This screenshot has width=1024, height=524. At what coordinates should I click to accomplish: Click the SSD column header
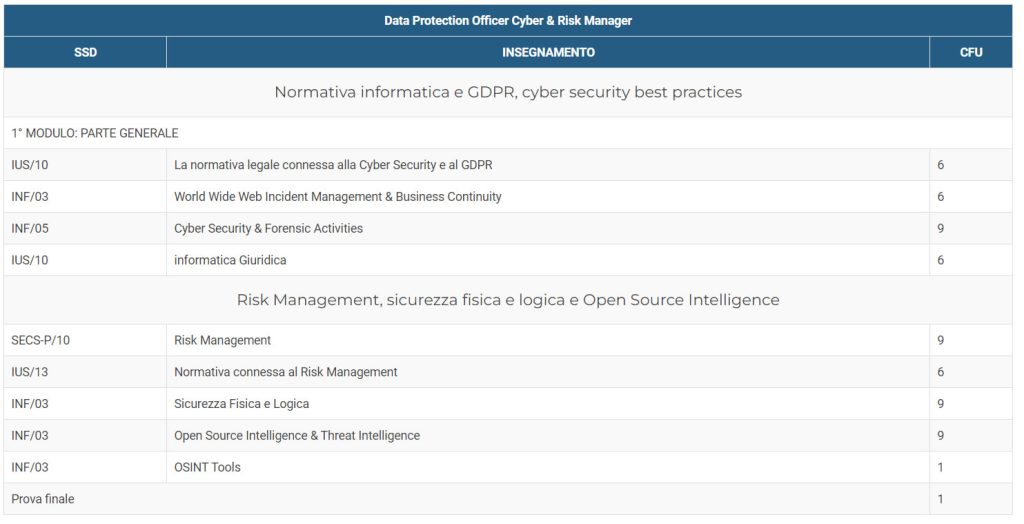[85, 53]
